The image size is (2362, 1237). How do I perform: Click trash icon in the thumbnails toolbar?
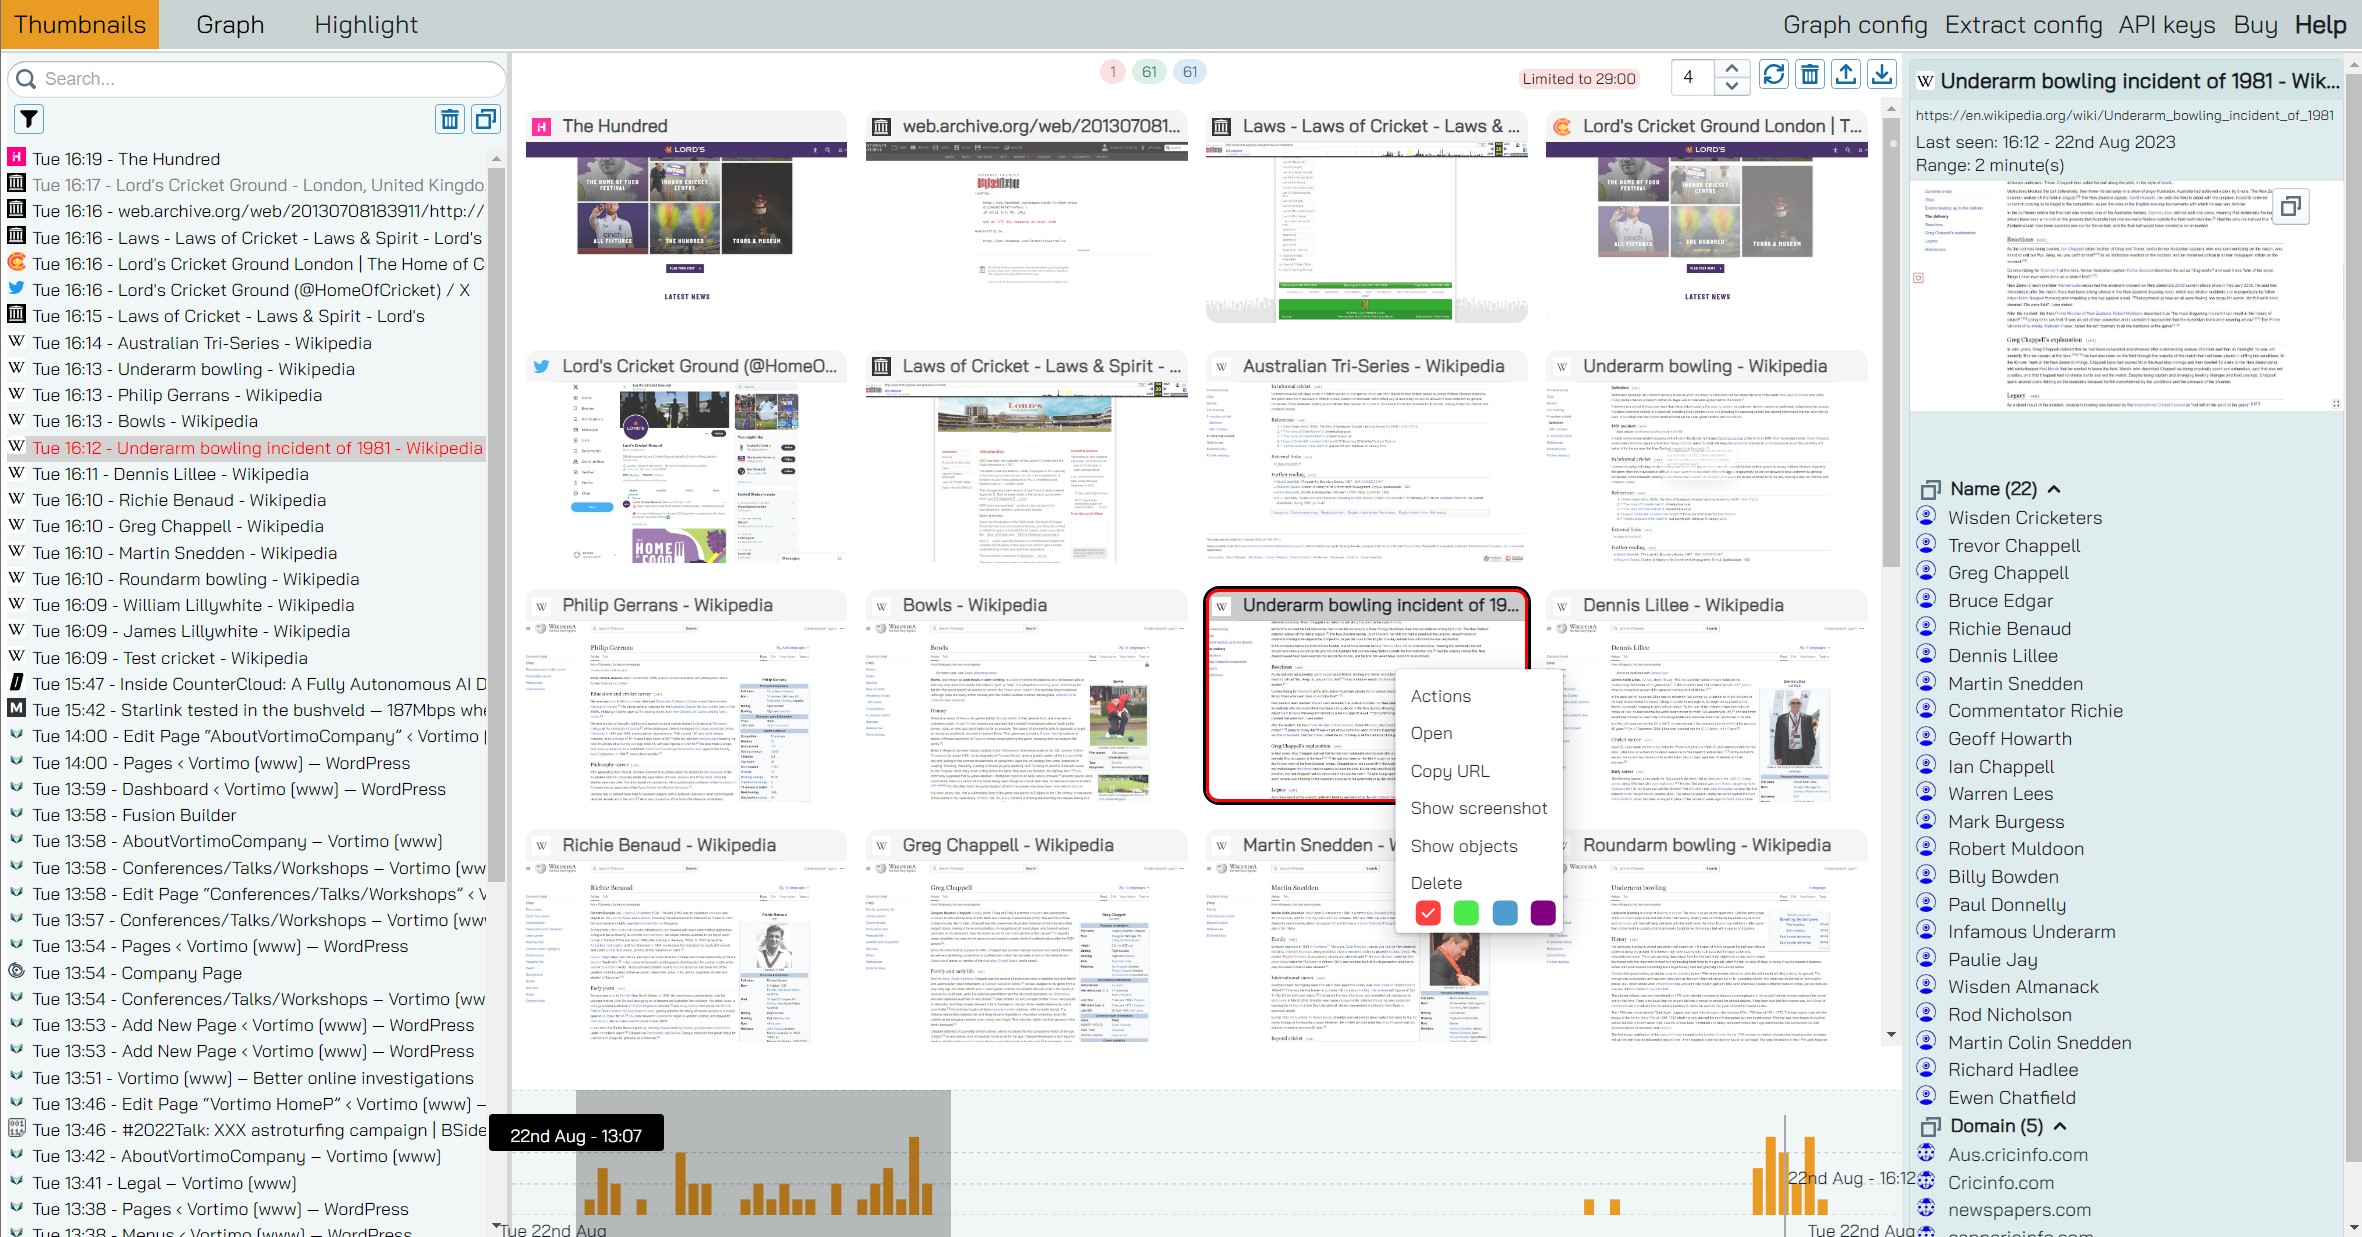1810,75
